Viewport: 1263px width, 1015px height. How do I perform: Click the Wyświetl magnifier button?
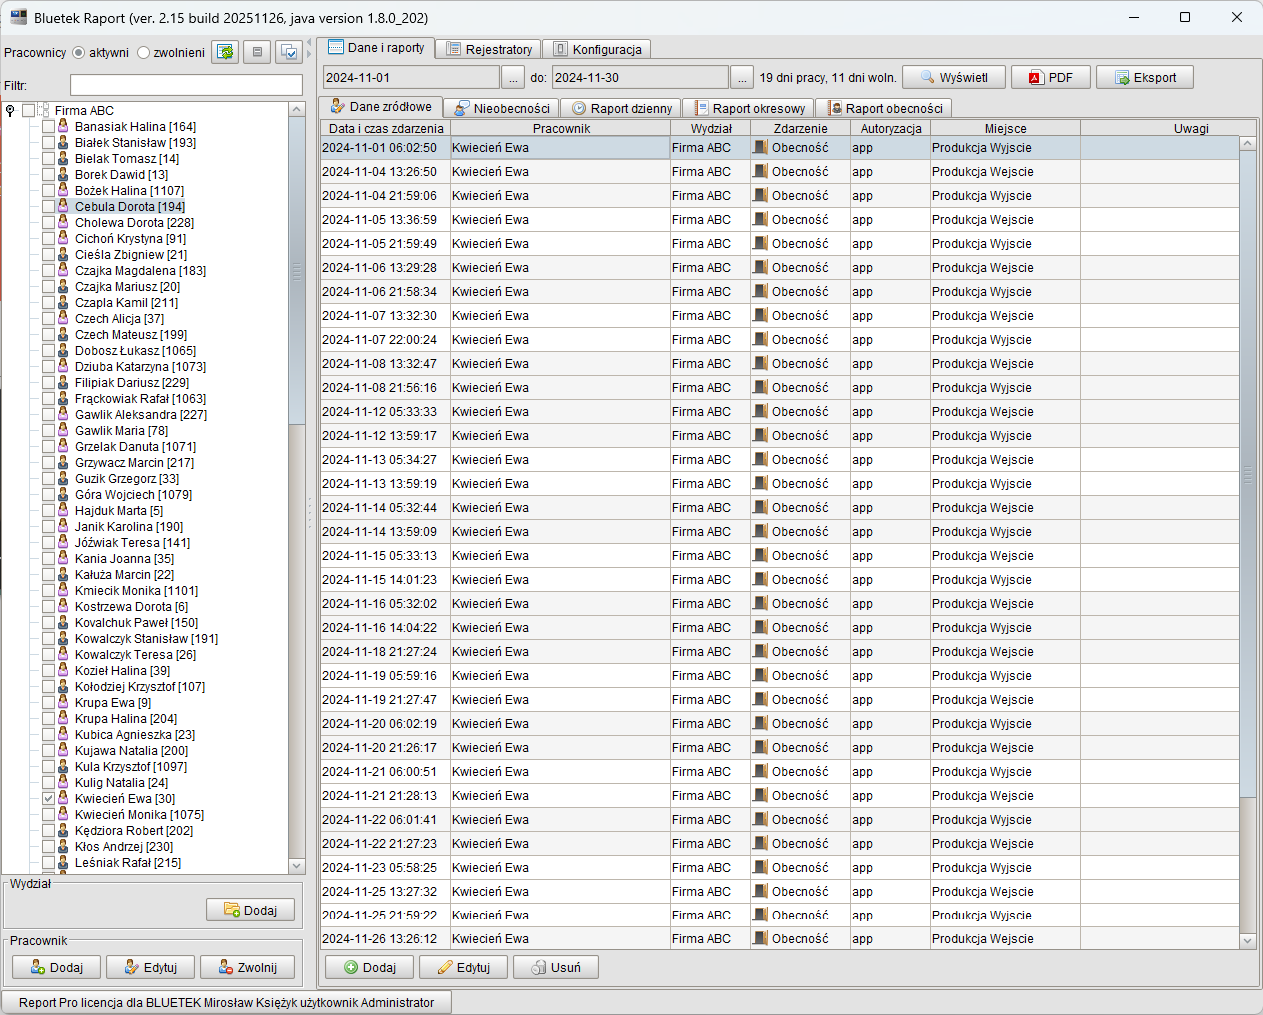[x=954, y=78]
